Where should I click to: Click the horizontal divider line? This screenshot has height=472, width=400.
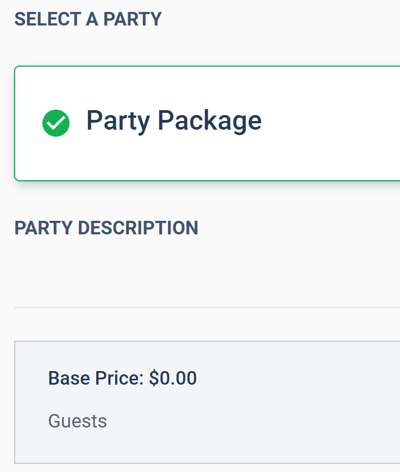point(207,308)
